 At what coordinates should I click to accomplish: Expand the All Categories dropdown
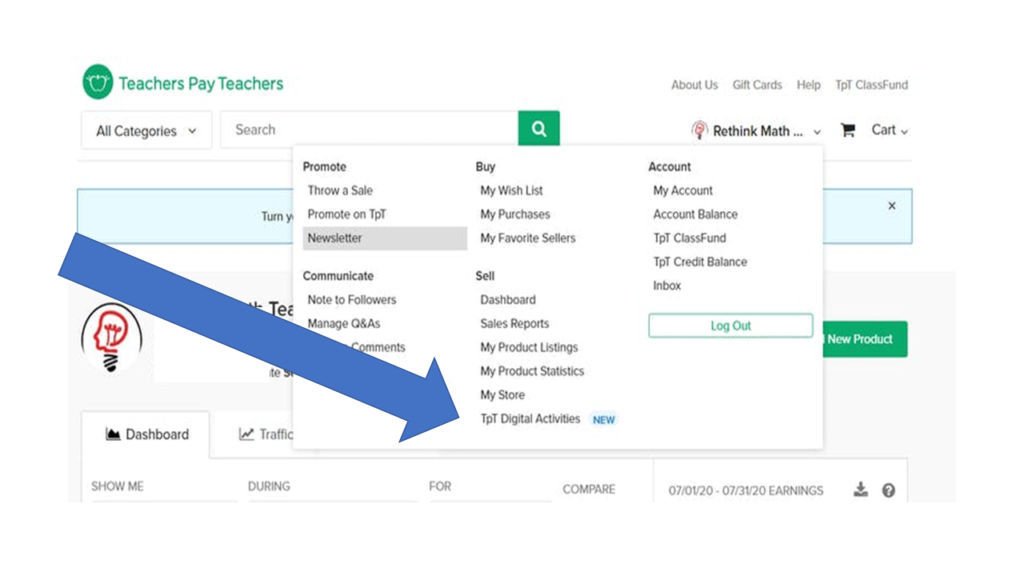(146, 131)
